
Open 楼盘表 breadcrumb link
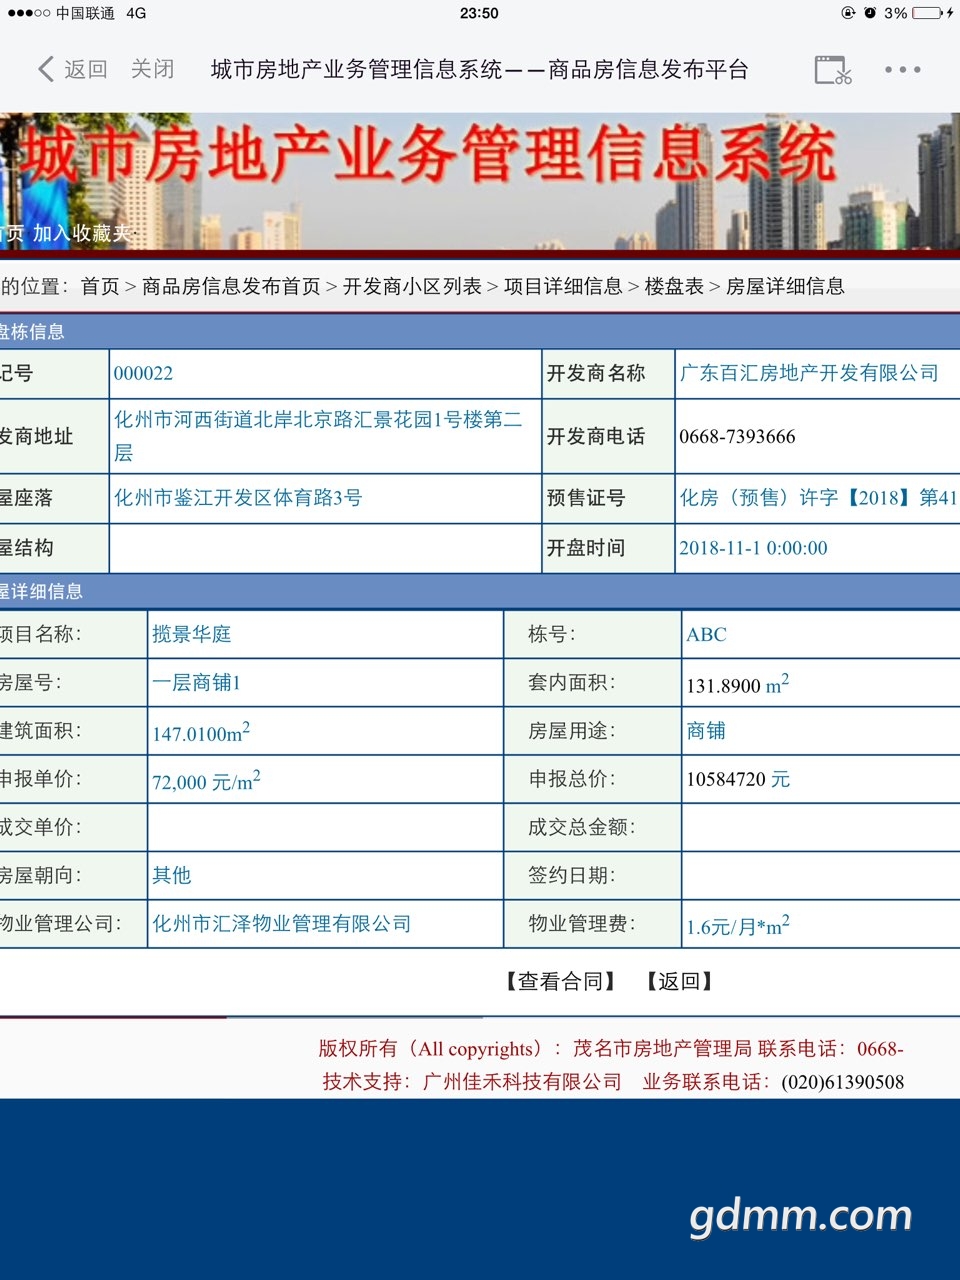[x=674, y=287]
